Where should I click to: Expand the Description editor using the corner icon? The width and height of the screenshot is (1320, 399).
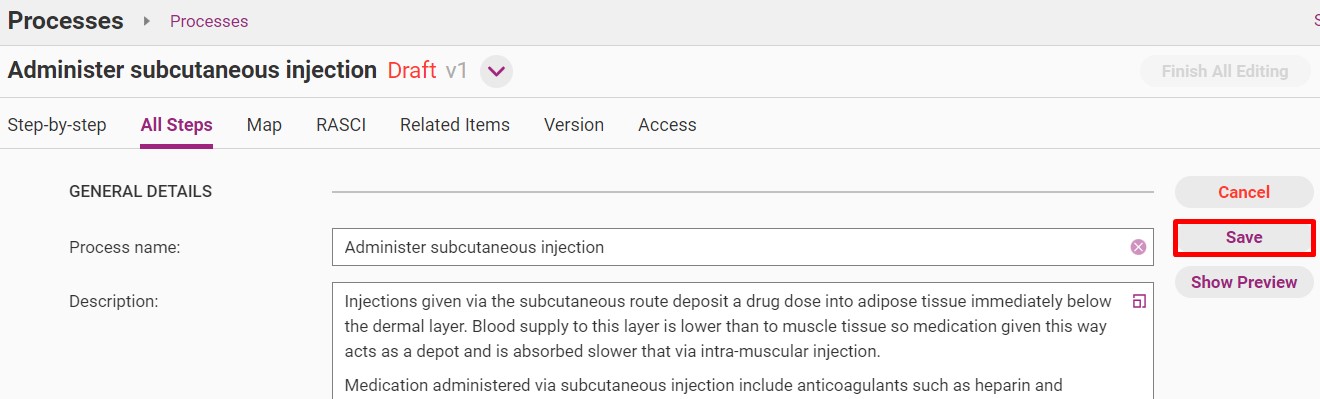1139,301
